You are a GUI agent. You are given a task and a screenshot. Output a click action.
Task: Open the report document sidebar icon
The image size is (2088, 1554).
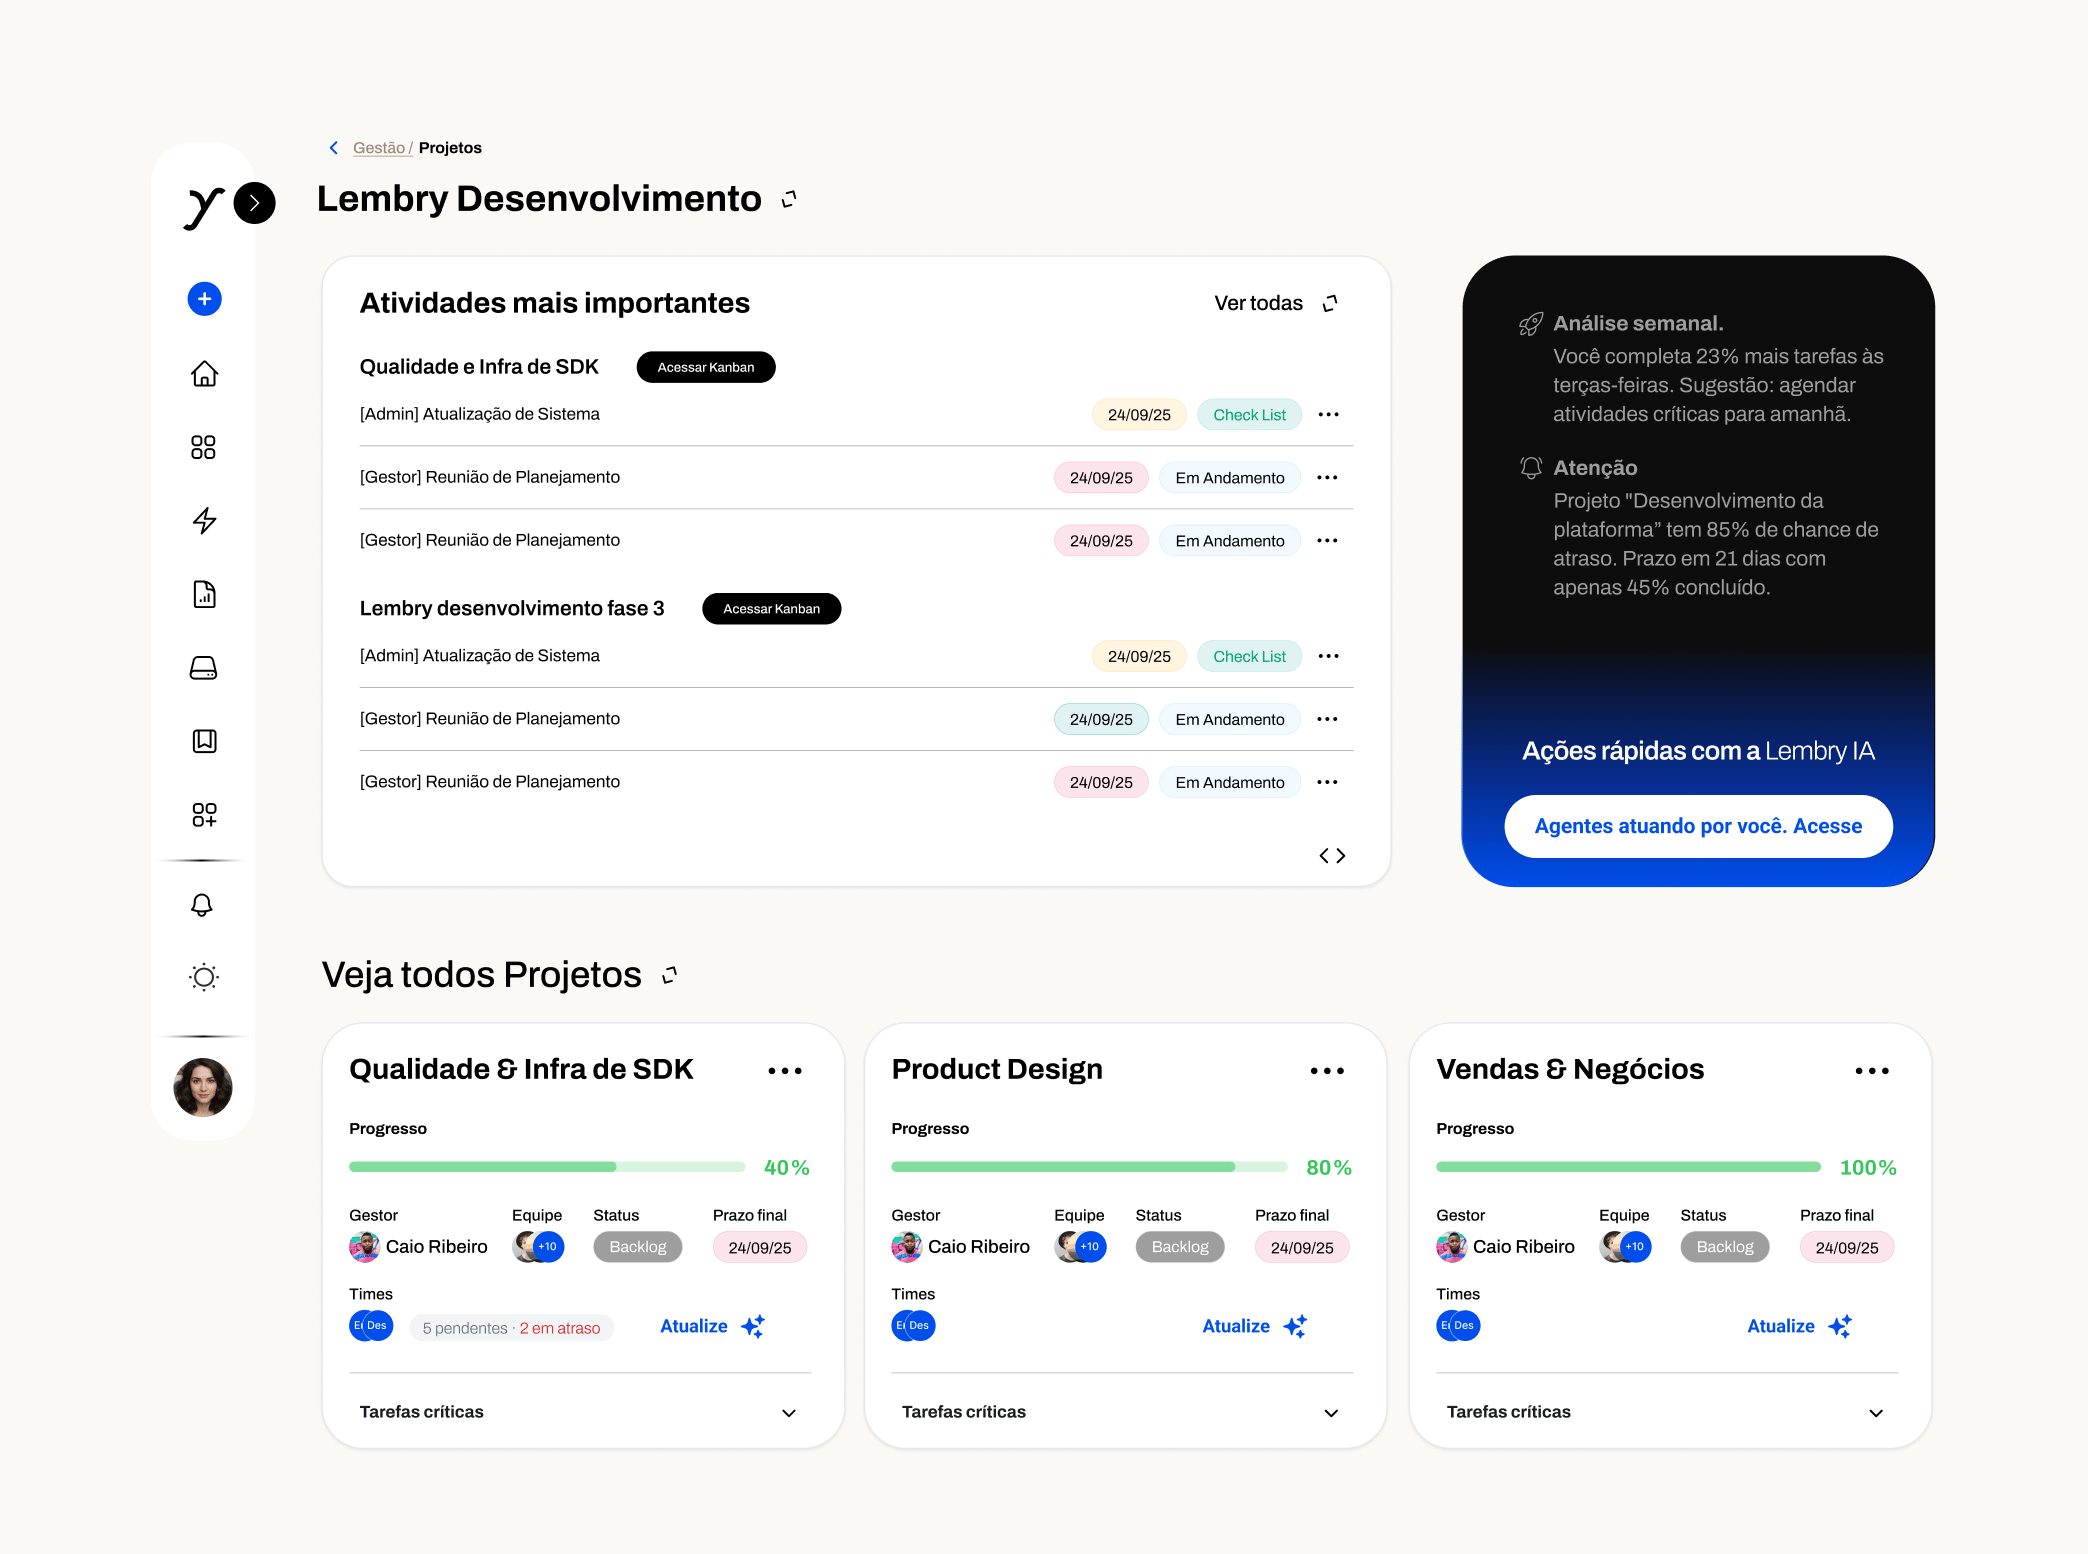(x=204, y=594)
